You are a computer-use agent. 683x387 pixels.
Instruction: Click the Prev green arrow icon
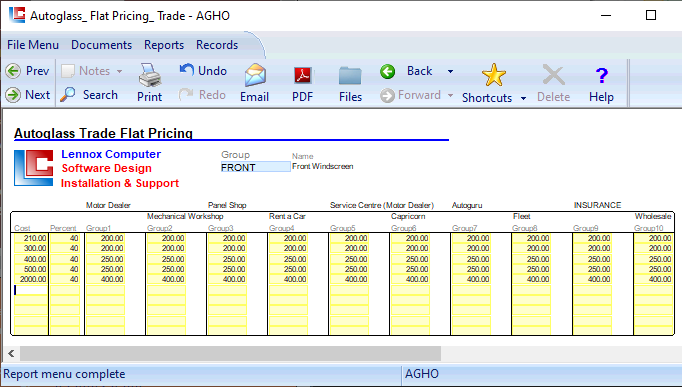[13, 71]
